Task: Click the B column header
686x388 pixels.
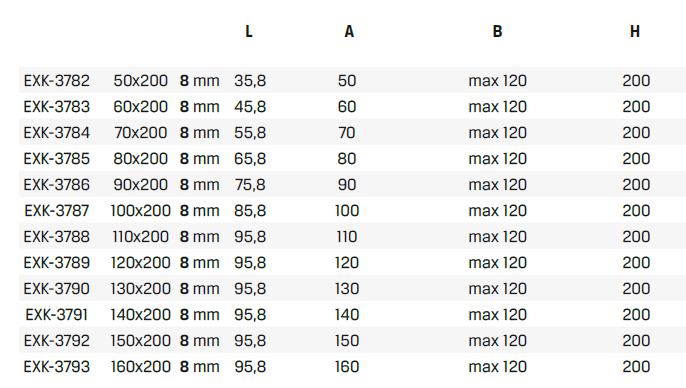Action: click(497, 31)
